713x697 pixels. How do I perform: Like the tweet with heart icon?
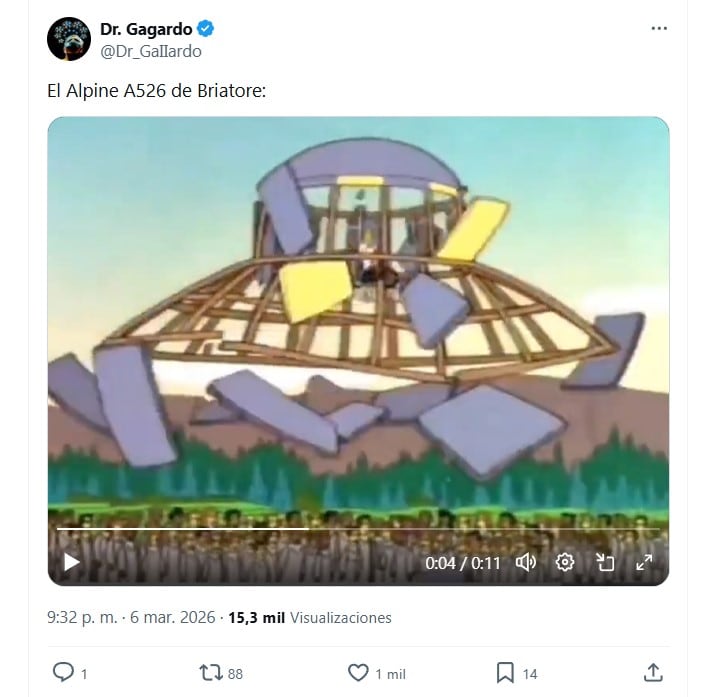(358, 672)
